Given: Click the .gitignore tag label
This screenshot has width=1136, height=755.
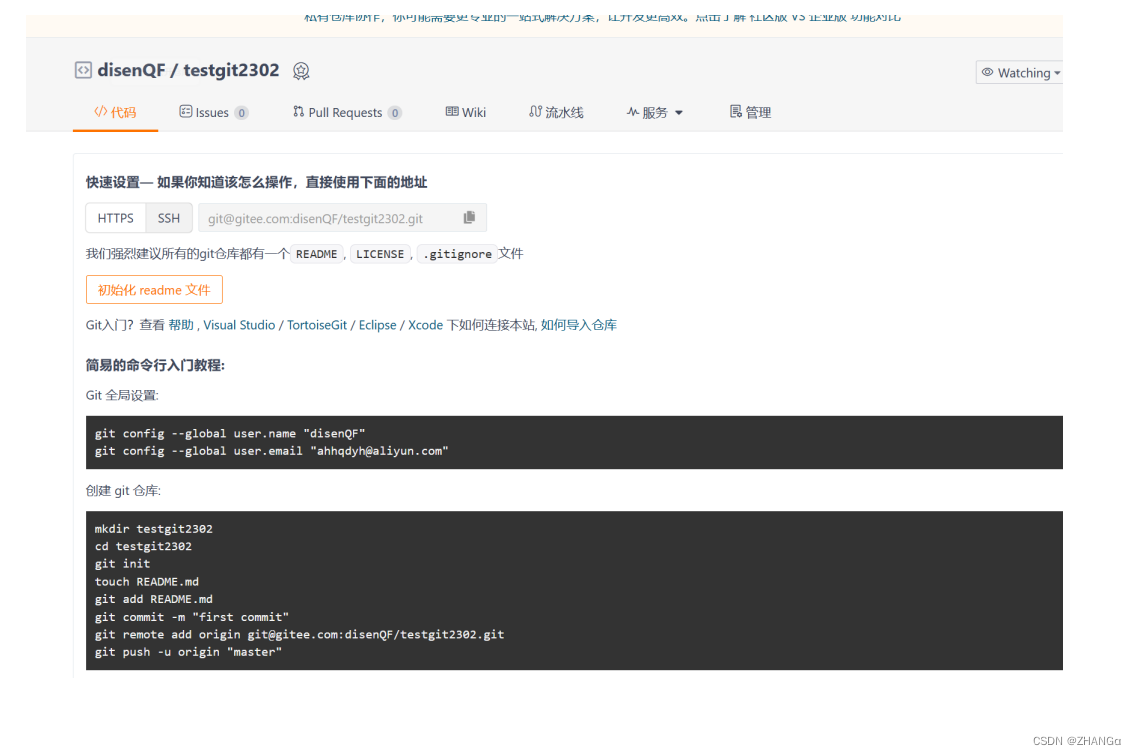Looking at the screenshot, I should (x=457, y=254).
